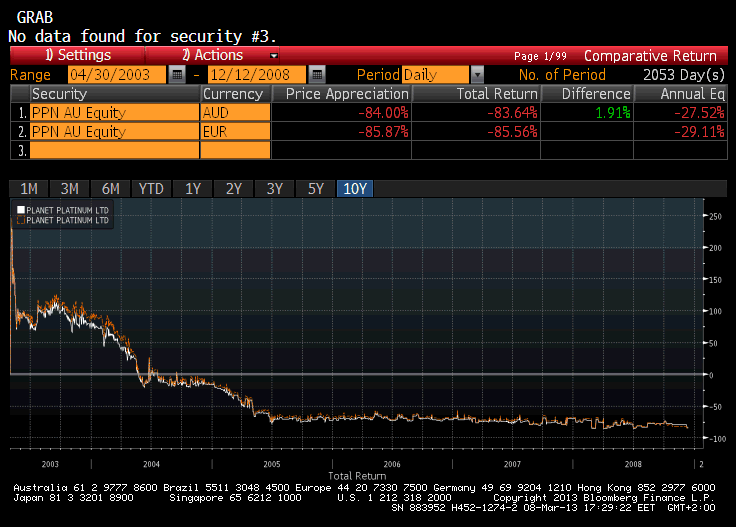The width and height of the screenshot is (736, 527).
Task: Click the -85.87% price appreciation value
Action: pos(383,132)
